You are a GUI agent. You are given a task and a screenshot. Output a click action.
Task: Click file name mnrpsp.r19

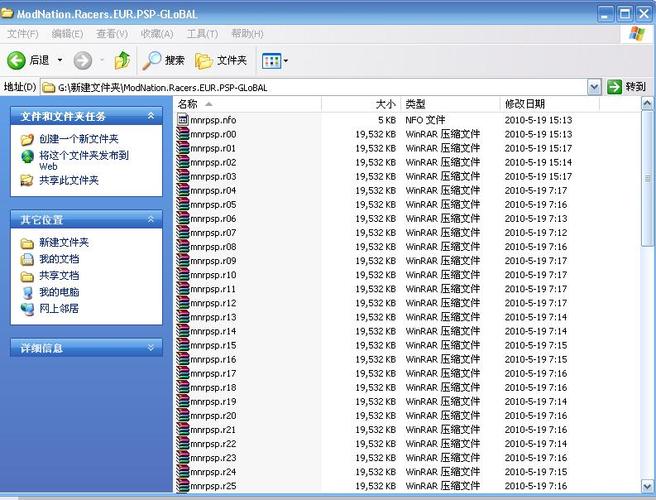coord(213,402)
